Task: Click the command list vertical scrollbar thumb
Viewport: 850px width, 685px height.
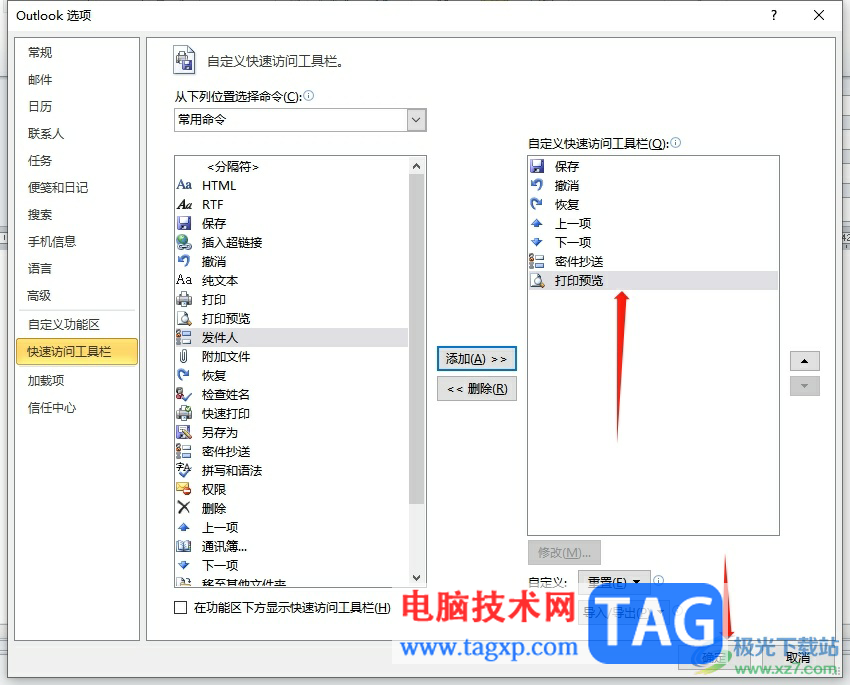Action: (416, 339)
